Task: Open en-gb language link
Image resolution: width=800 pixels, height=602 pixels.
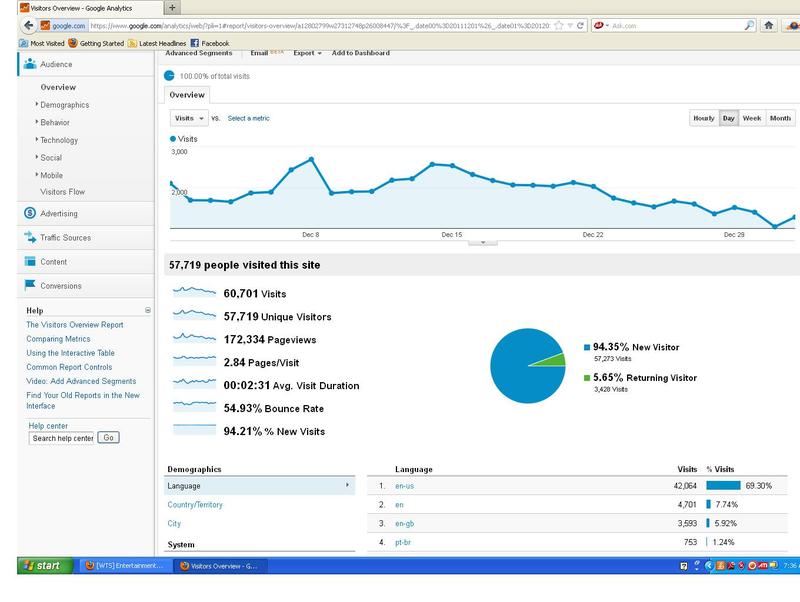Action: tap(405, 523)
